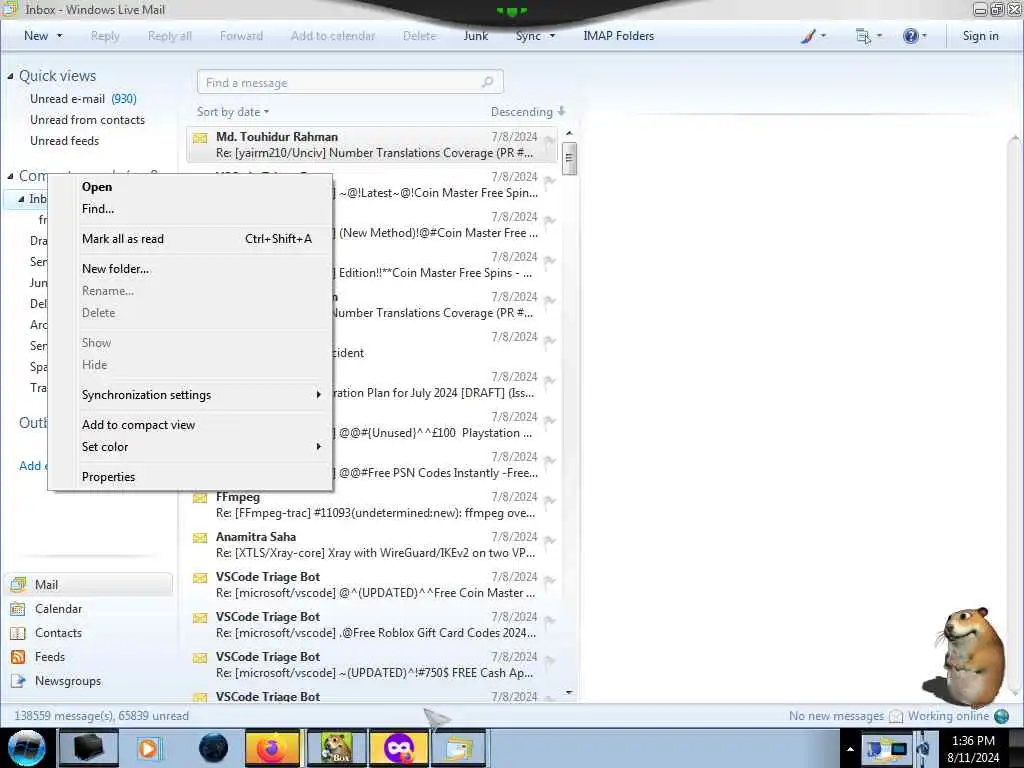The height and width of the screenshot is (768, 1024).
Task: Collapse the Quick views section
Action: pyautogui.click(x=10, y=76)
